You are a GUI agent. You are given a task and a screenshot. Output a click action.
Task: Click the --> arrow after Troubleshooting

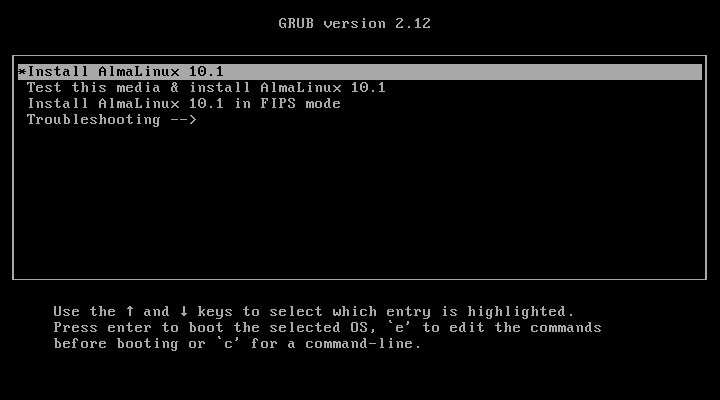point(183,120)
